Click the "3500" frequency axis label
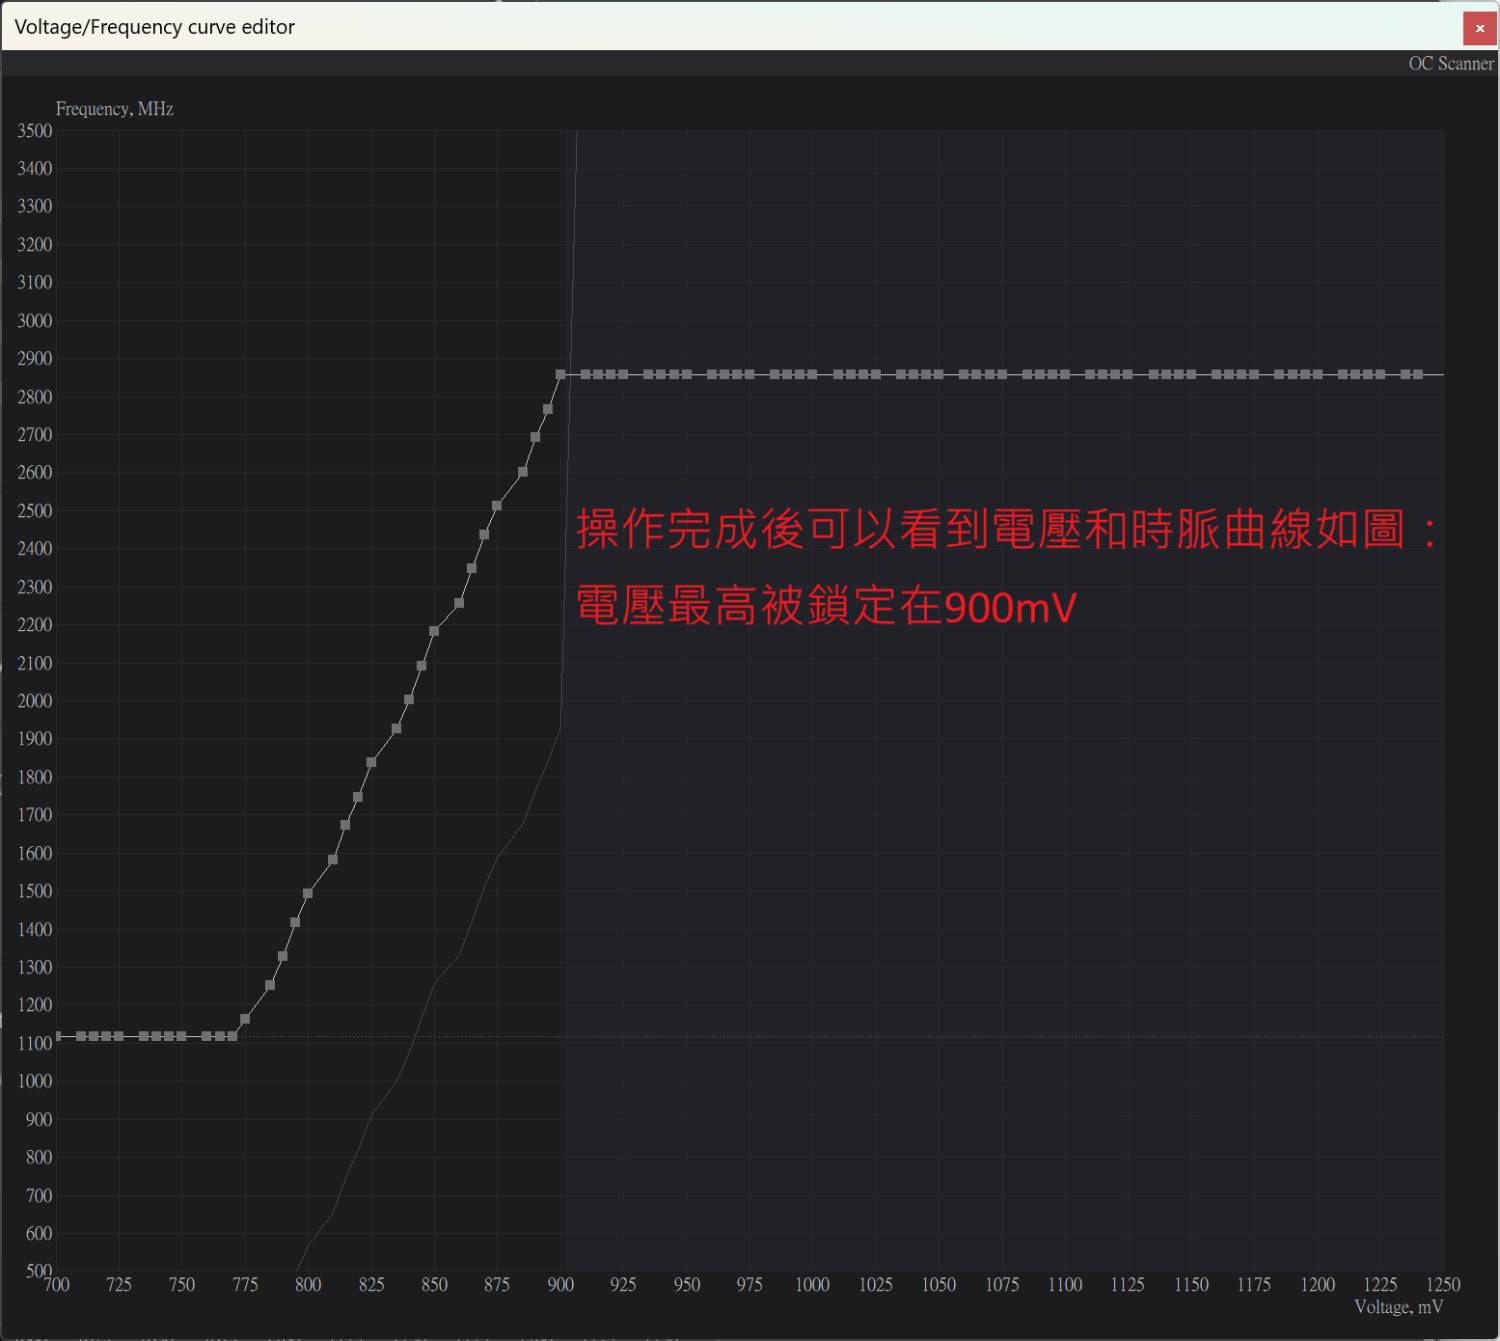Viewport: 1500px width, 1341px height. [x=34, y=130]
